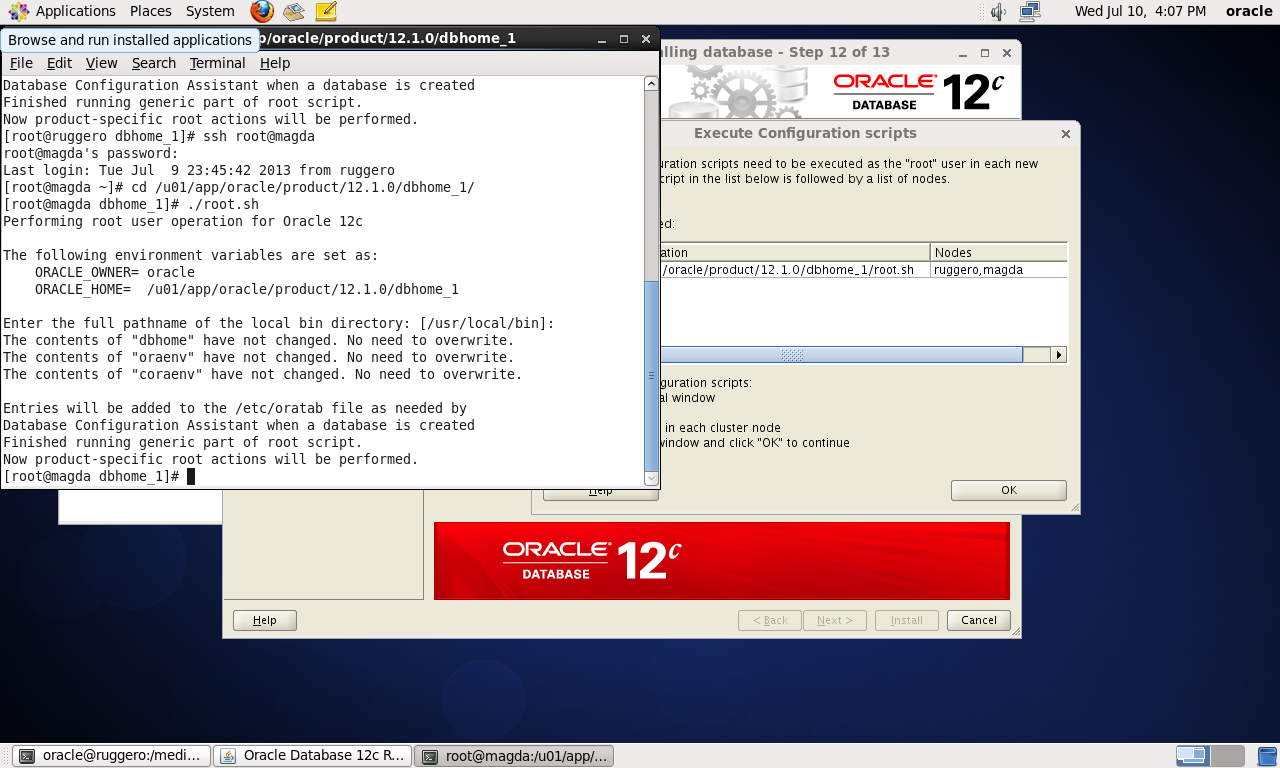Open the Places menu in top panel
The image size is (1280, 768).
coord(150,11)
